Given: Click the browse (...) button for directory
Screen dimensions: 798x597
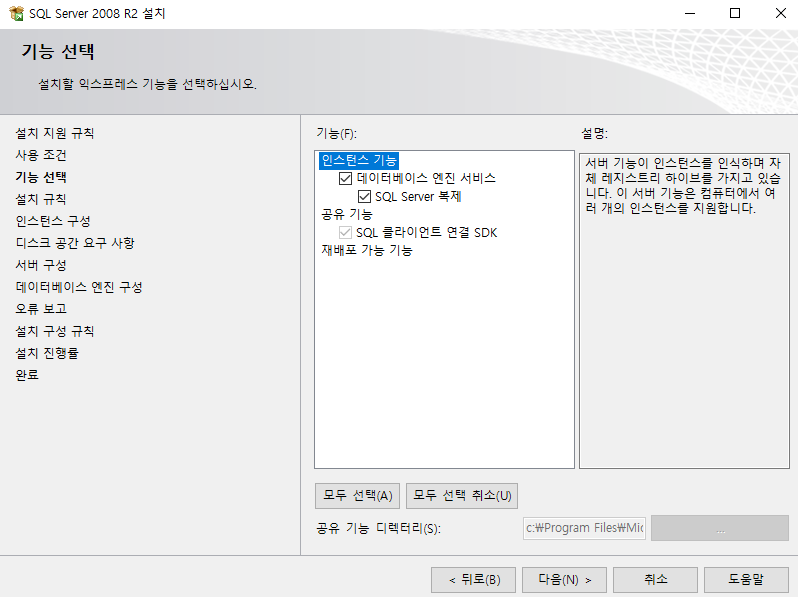Looking at the screenshot, I should coord(720,528).
